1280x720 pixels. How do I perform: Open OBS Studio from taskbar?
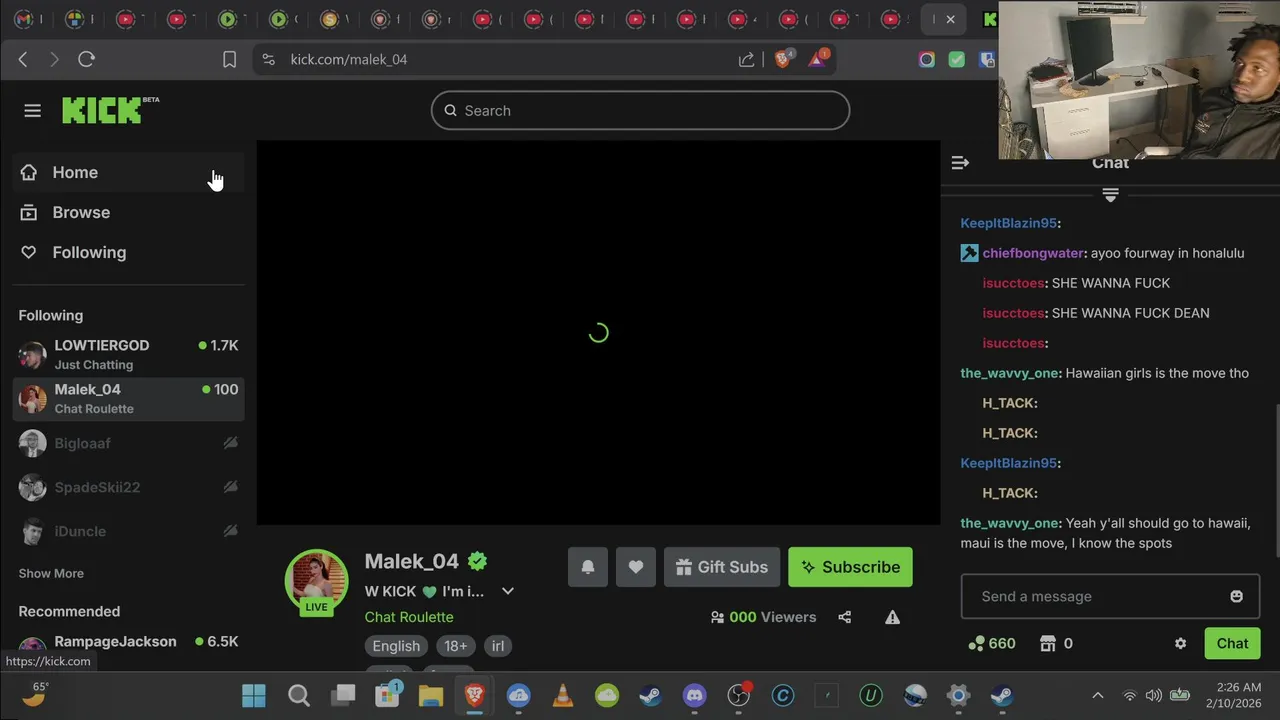click(739, 695)
